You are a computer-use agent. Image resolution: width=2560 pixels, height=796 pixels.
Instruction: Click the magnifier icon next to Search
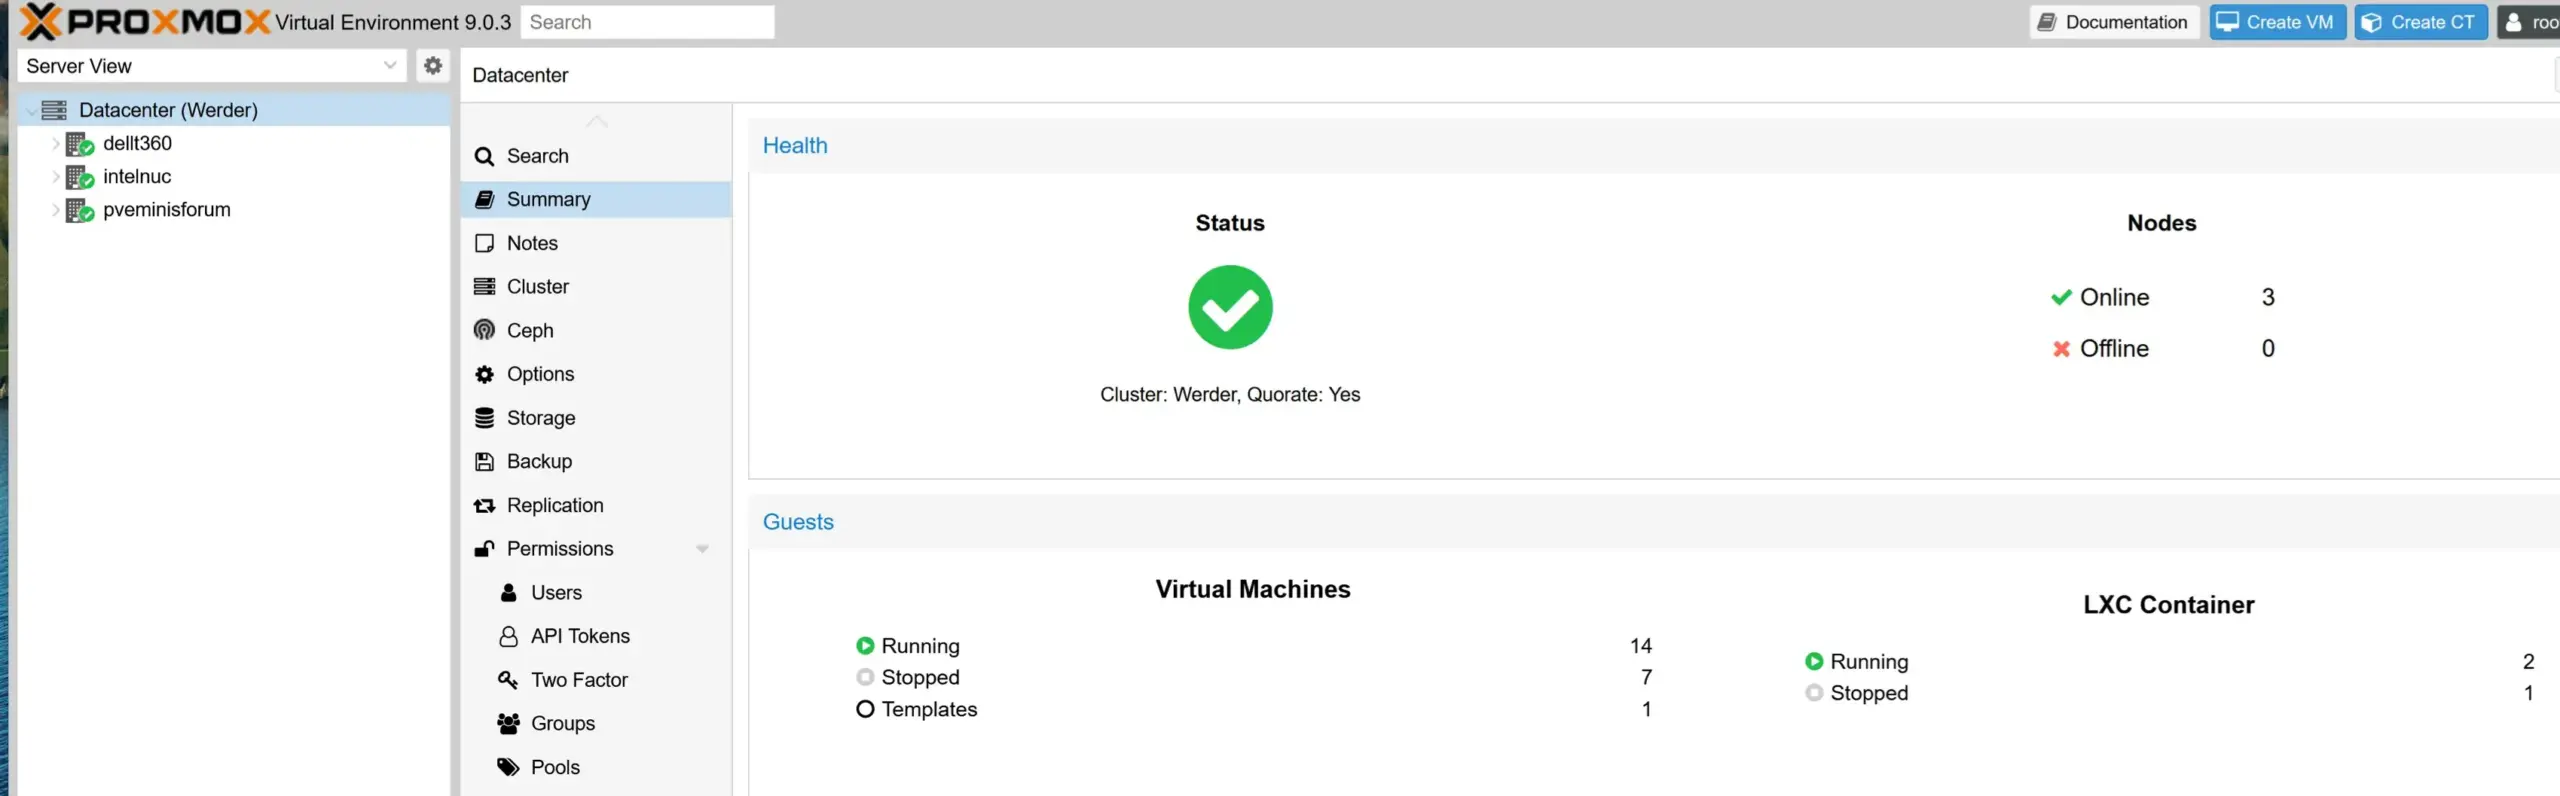[x=484, y=156]
